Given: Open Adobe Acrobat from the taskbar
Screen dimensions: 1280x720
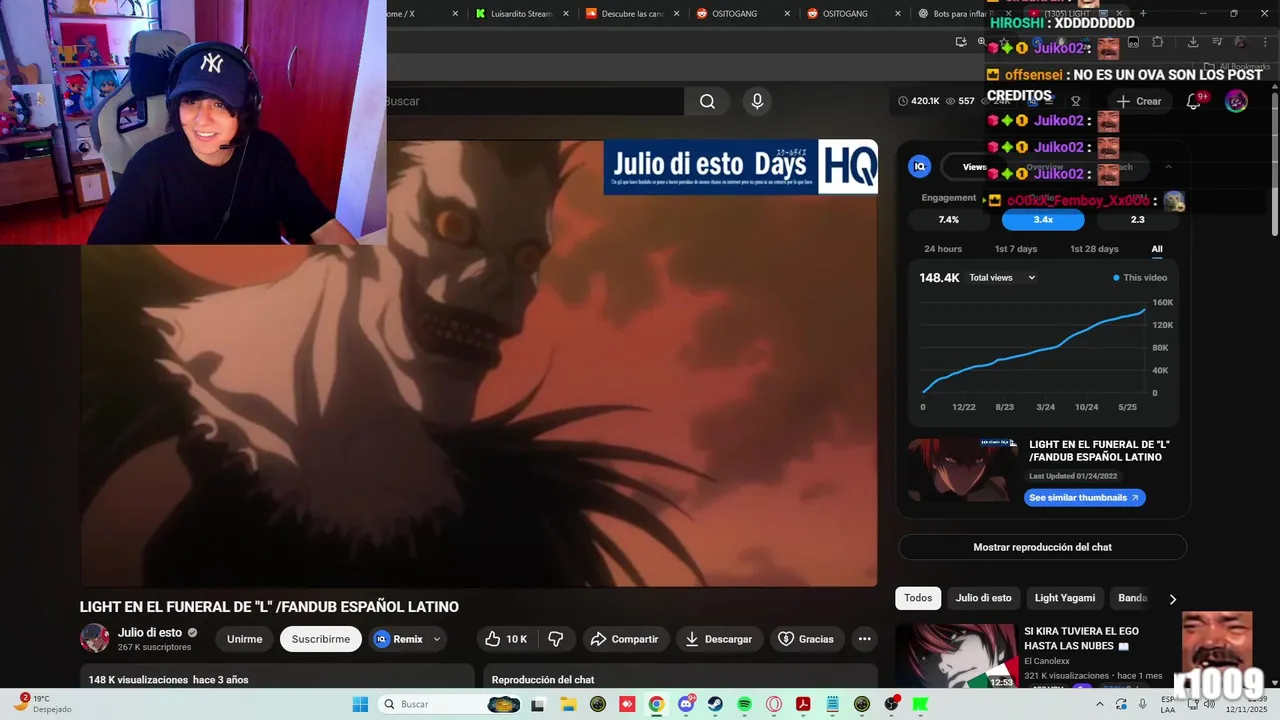Looking at the screenshot, I should (x=802, y=704).
